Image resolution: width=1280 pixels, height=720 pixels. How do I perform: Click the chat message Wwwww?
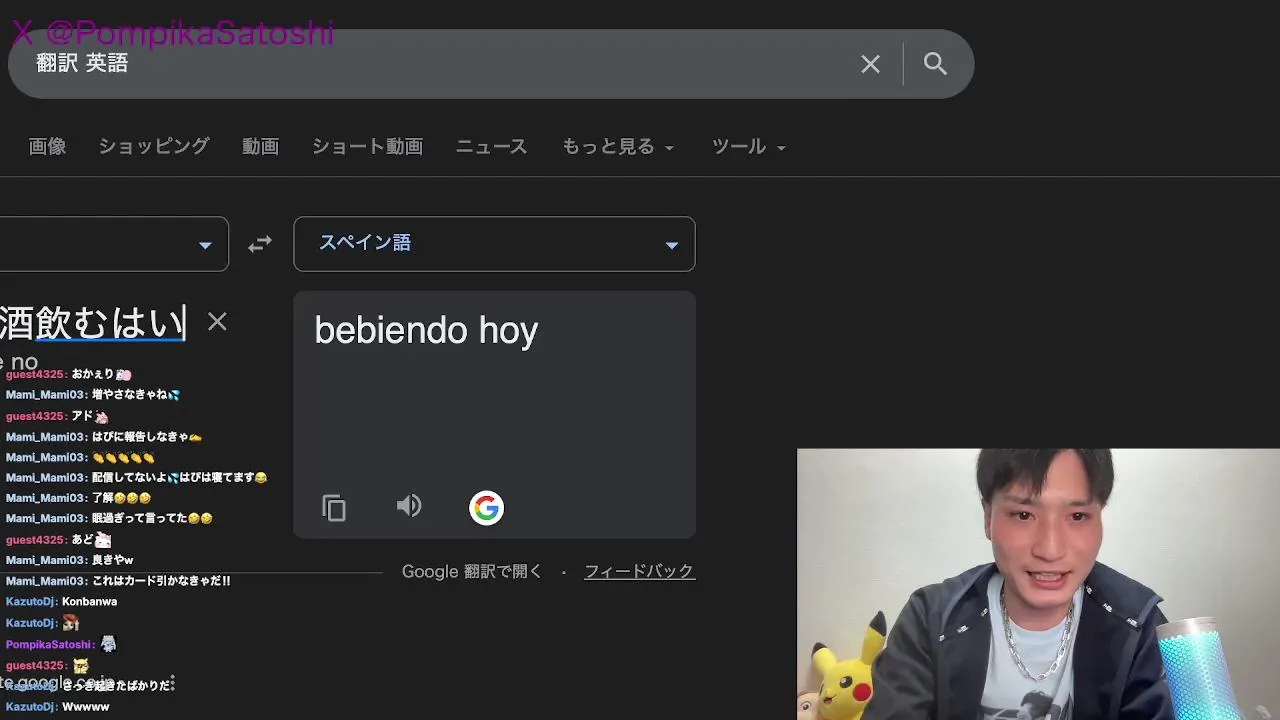[85, 706]
